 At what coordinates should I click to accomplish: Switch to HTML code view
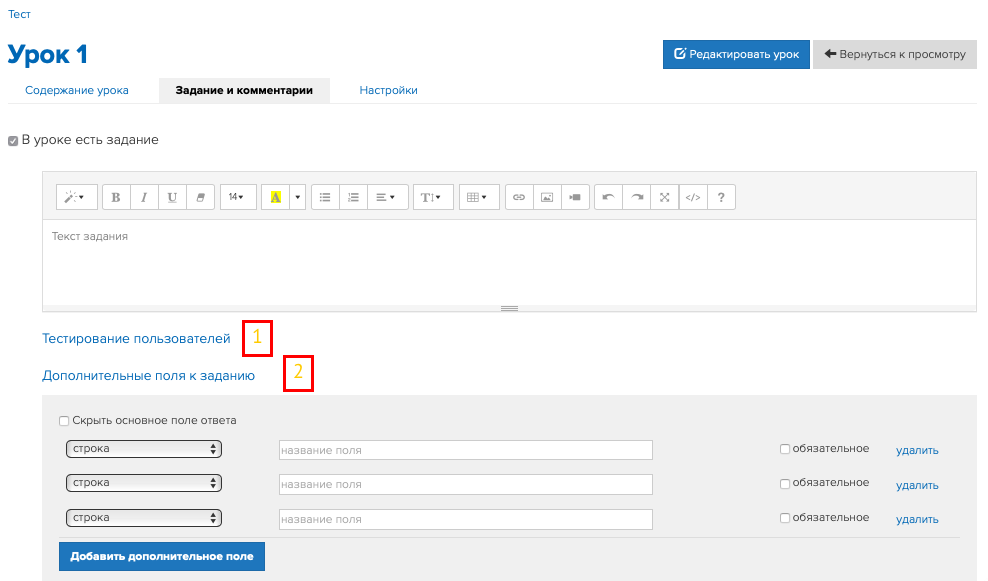click(693, 197)
